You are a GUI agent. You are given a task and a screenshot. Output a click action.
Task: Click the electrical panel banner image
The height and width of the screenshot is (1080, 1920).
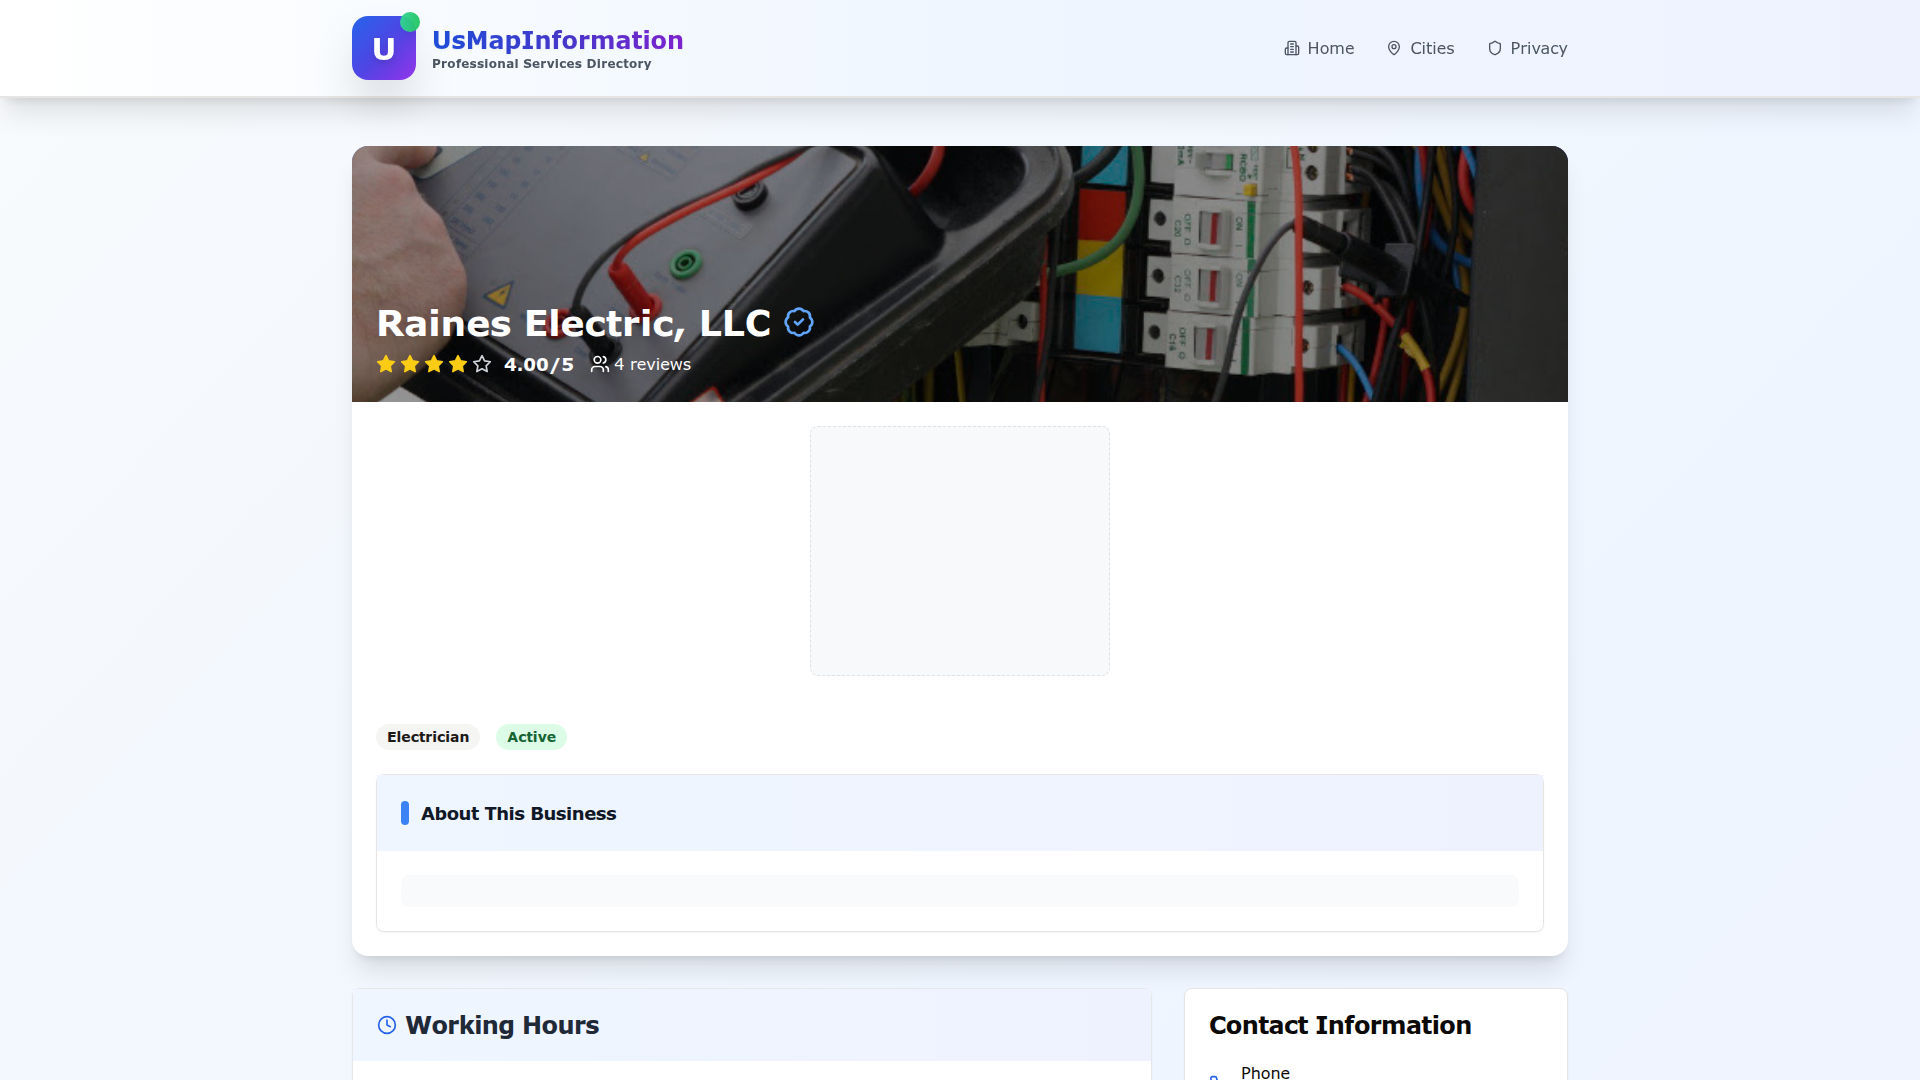[960, 274]
